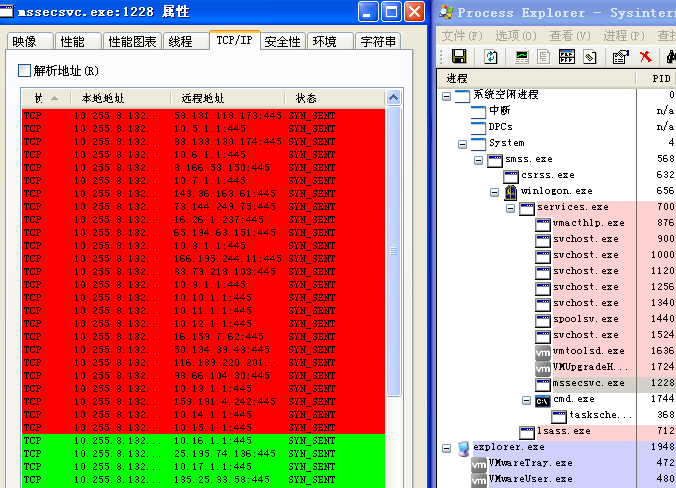Screen dimensions: 676x488
Task: Click the connection list scrollbar thumb
Action: 394,251
